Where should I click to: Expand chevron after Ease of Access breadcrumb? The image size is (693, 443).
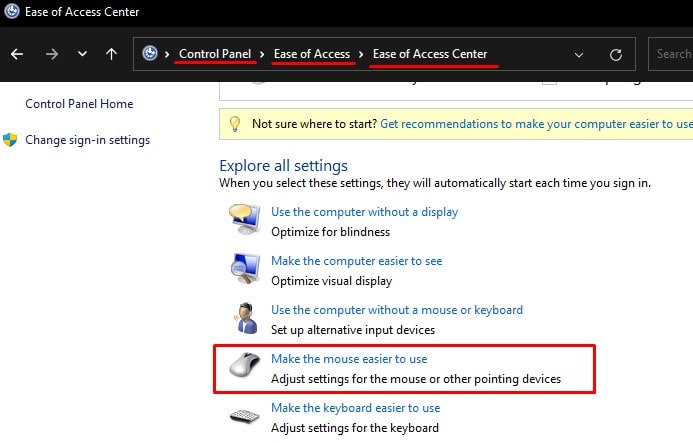(x=361, y=54)
